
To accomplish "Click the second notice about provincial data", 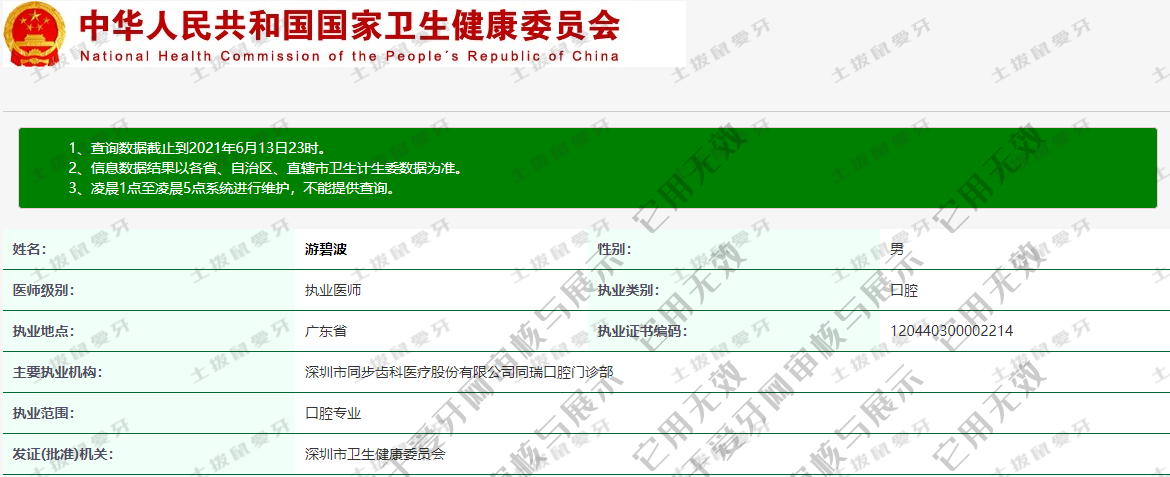I will coord(265,168).
